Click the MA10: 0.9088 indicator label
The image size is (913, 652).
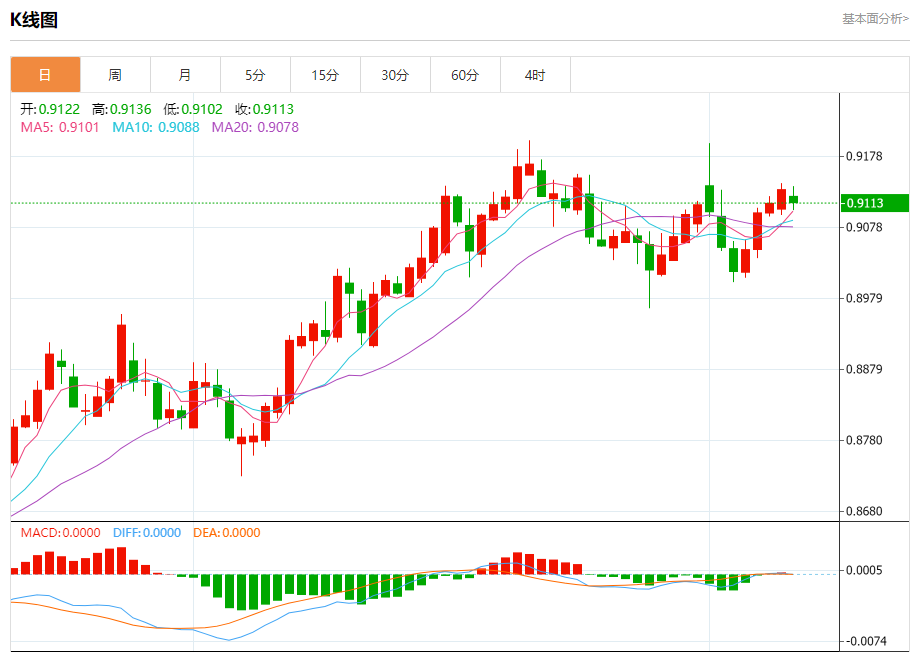156,127
